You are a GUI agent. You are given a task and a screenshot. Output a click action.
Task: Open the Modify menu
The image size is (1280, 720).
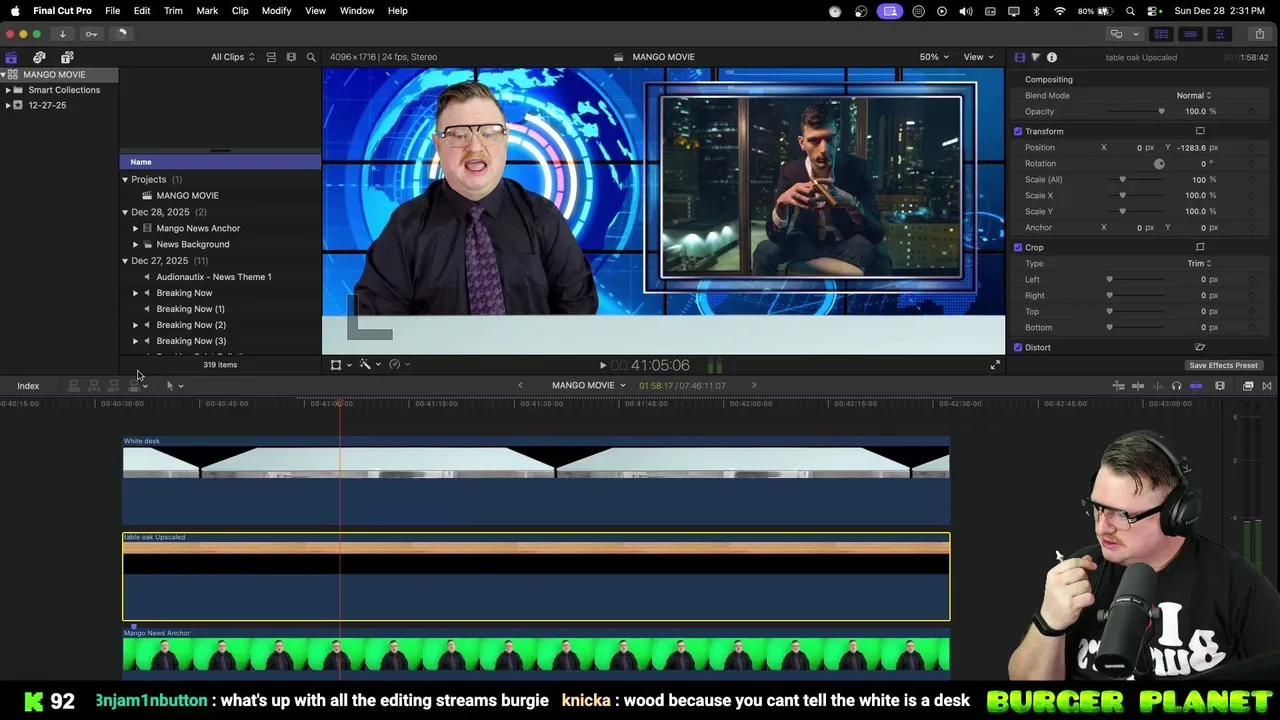tap(276, 11)
